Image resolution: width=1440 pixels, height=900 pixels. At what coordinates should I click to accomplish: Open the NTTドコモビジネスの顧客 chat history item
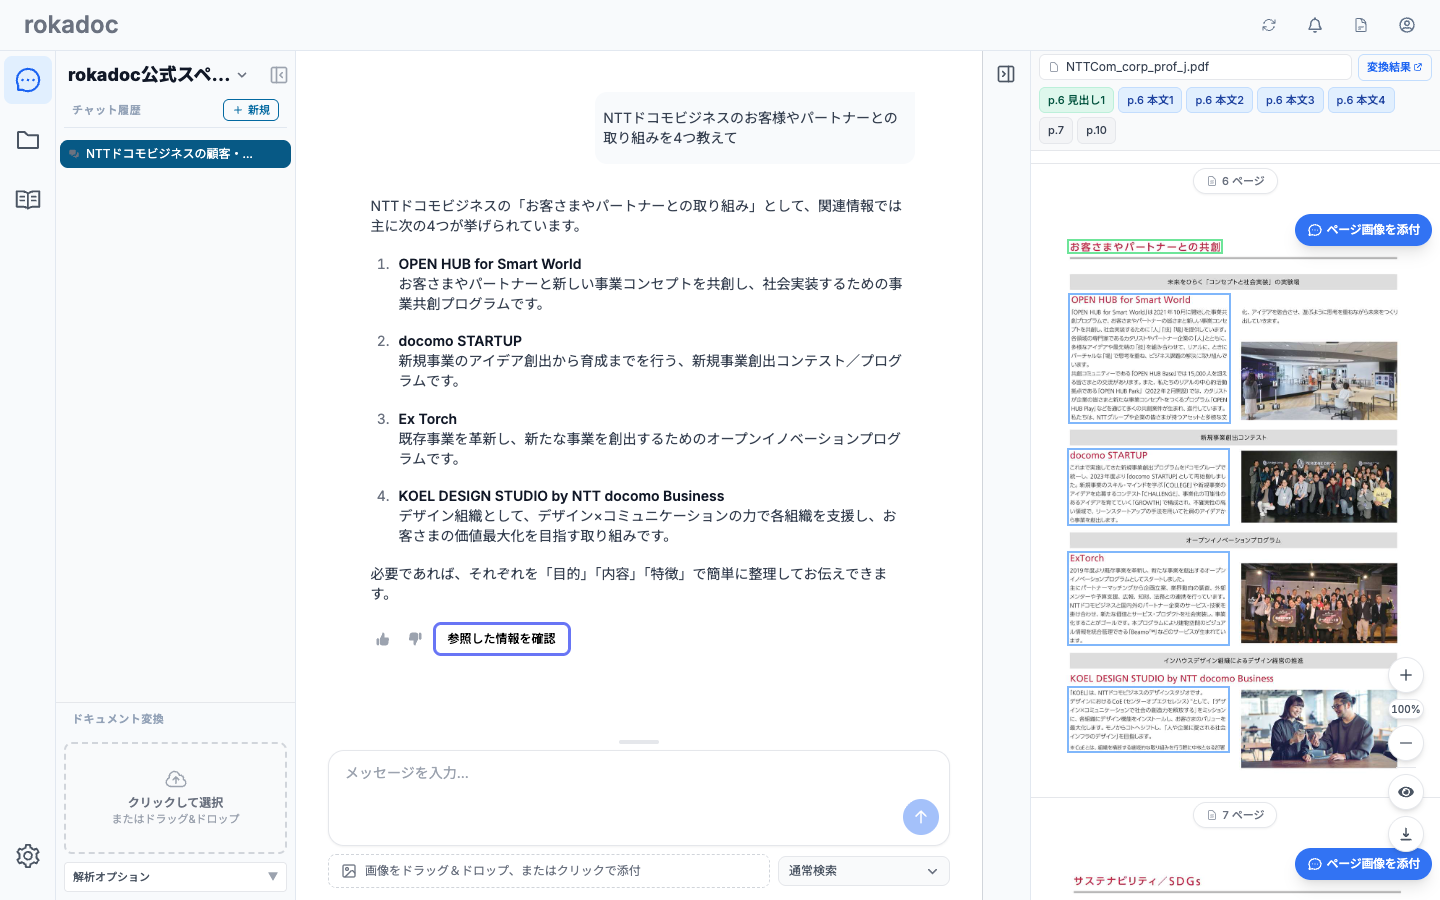click(x=175, y=154)
